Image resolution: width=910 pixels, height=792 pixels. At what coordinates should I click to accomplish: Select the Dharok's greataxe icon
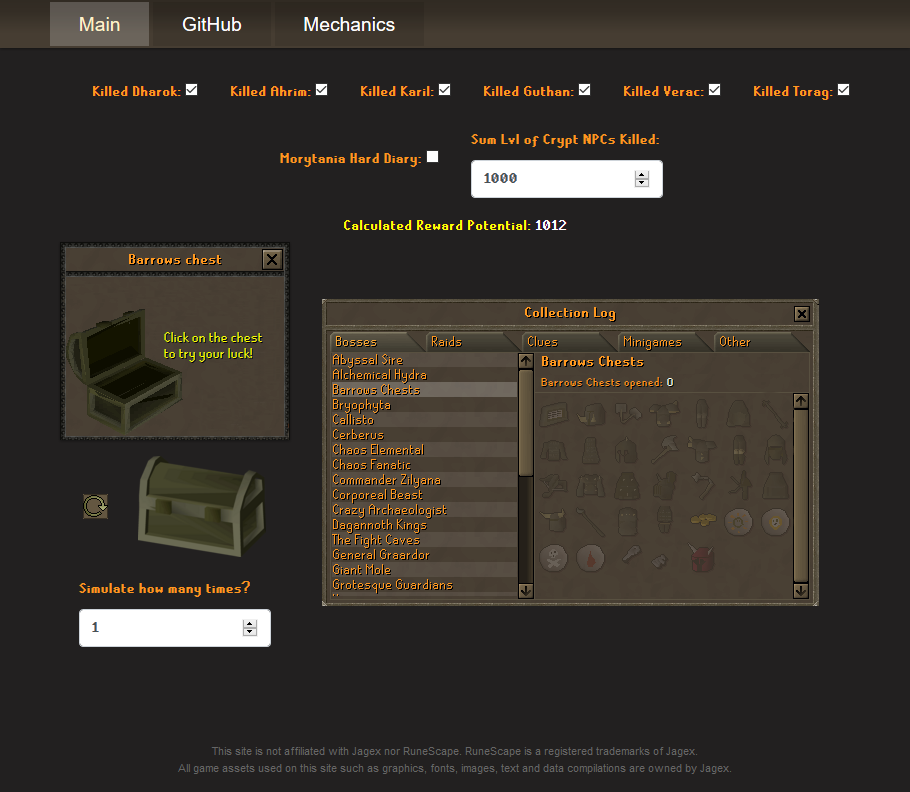[x=665, y=449]
